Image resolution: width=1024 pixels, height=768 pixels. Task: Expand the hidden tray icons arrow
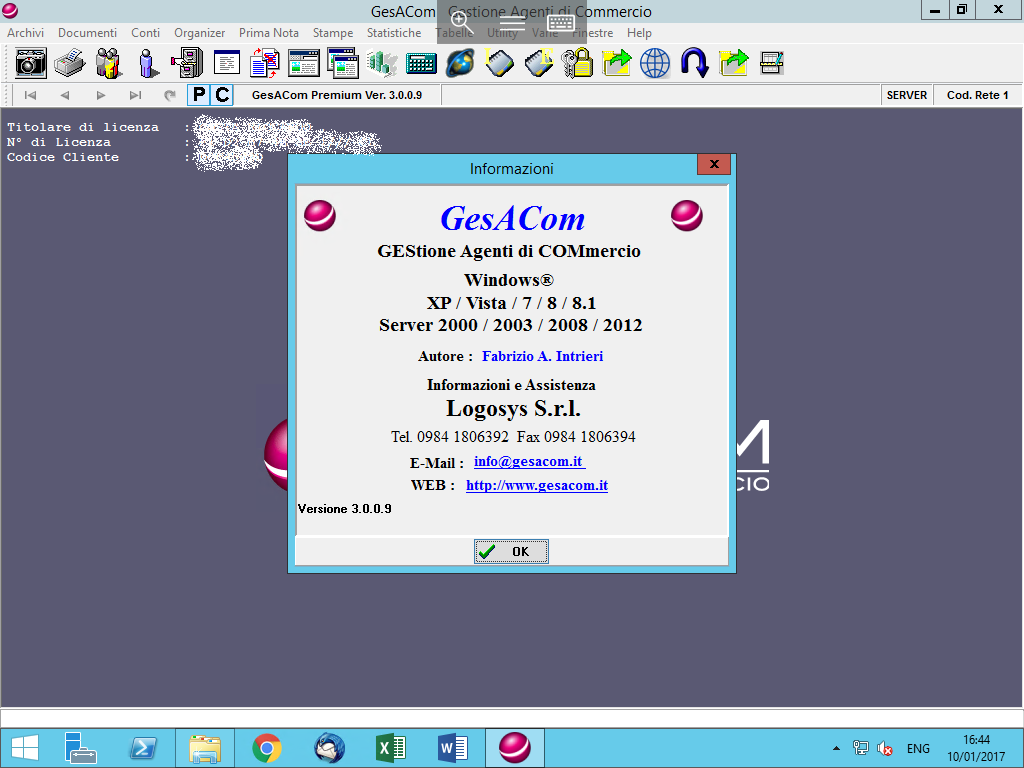[x=836, y=748]
